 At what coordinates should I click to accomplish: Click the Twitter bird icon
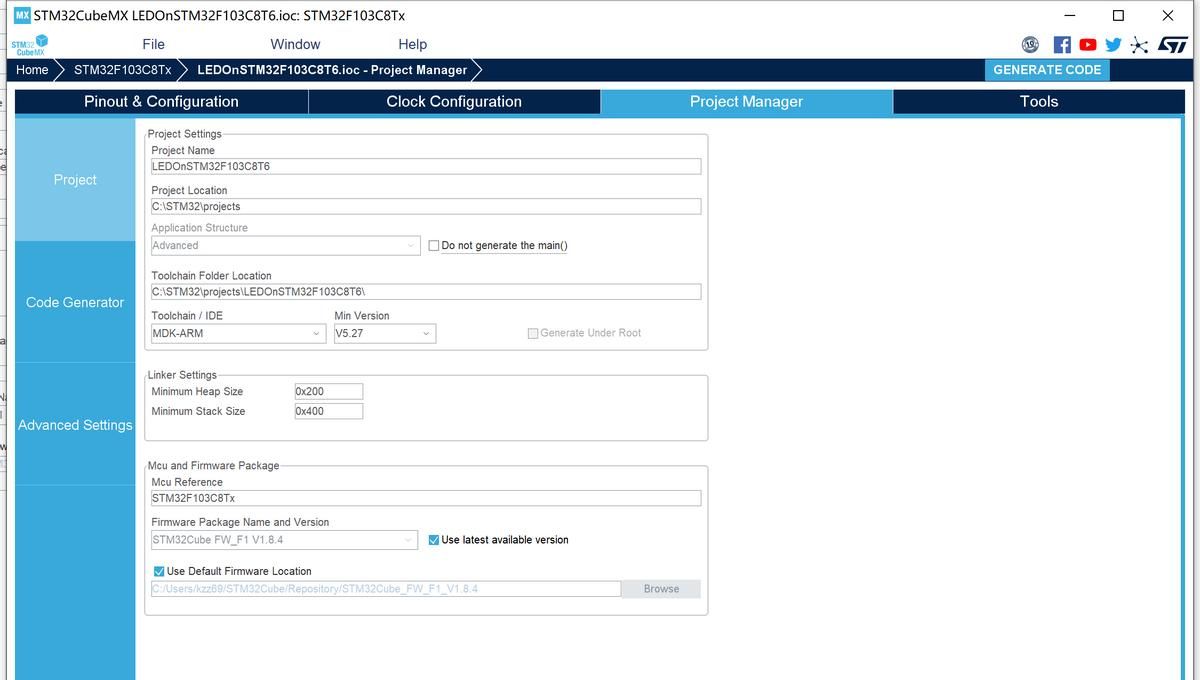[1113, 45]
